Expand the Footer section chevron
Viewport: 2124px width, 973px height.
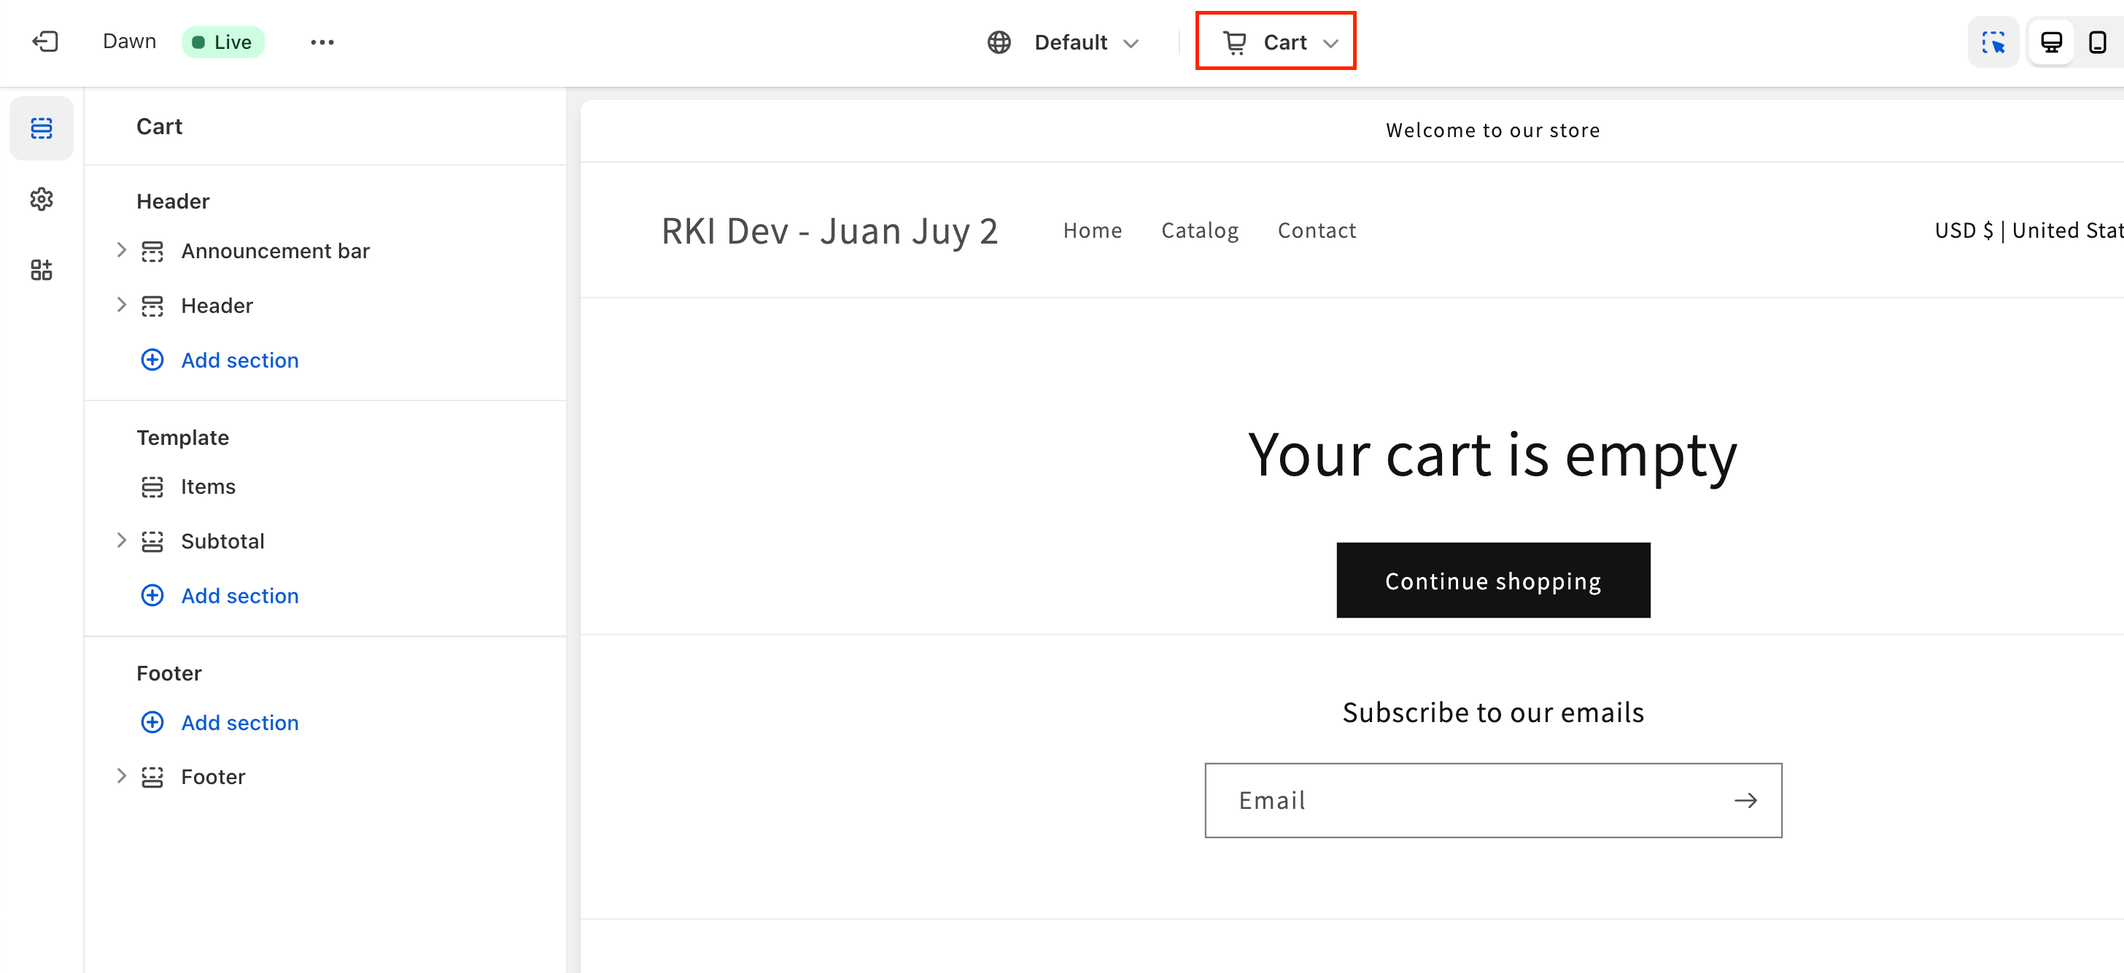pos(121,776)
